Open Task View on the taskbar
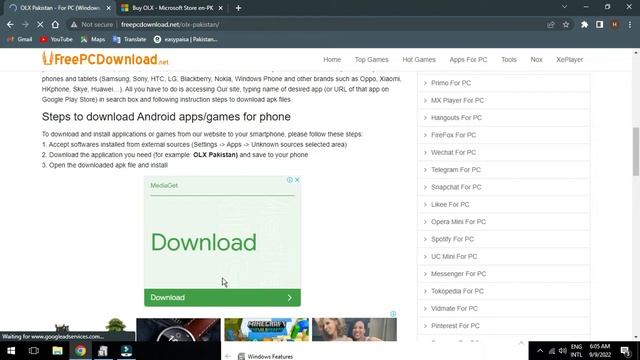This screenshot has height=360, width=640. point(34,351)
